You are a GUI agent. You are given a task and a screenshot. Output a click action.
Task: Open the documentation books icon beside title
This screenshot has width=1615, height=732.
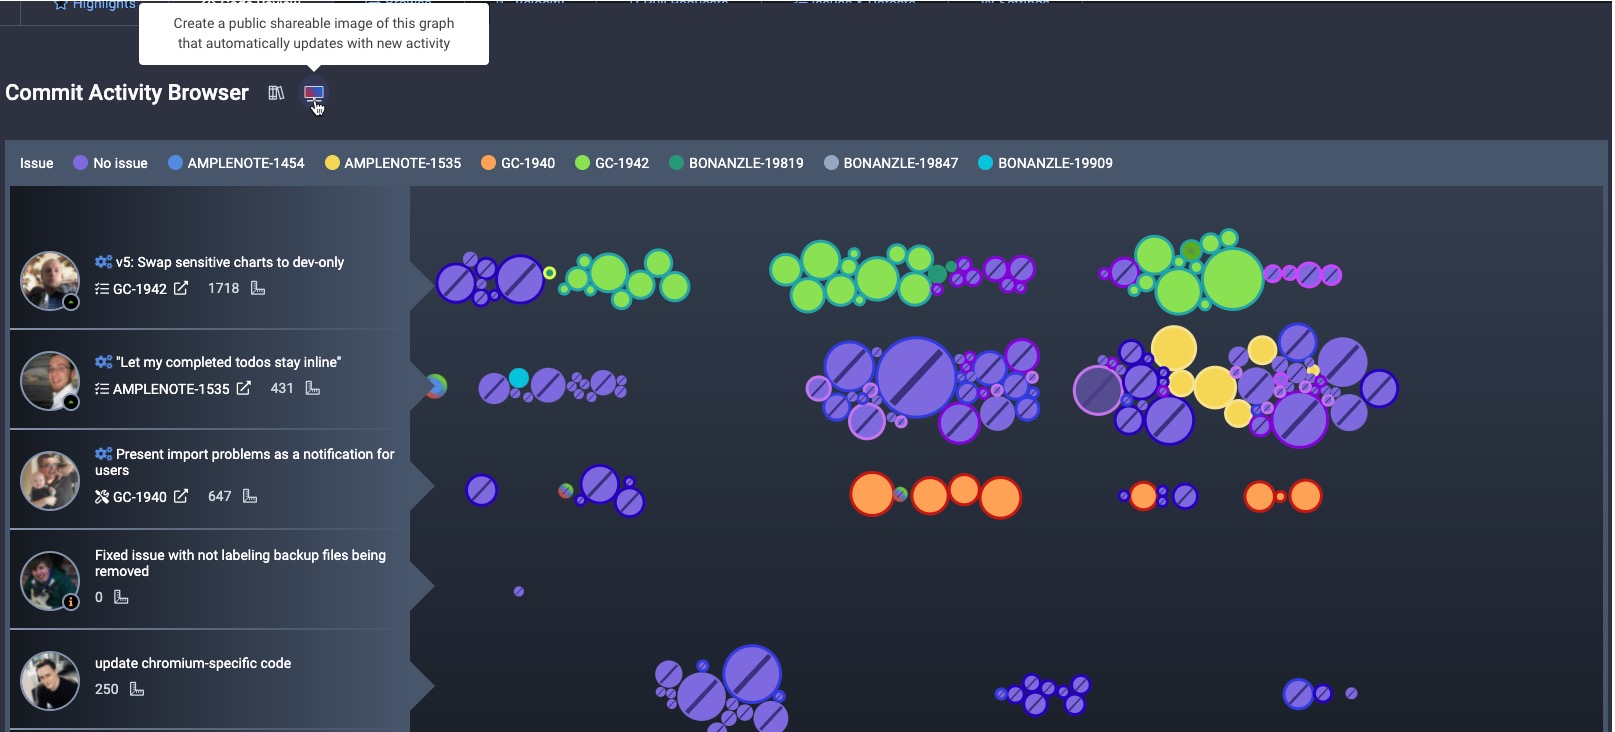coord(276,93)
